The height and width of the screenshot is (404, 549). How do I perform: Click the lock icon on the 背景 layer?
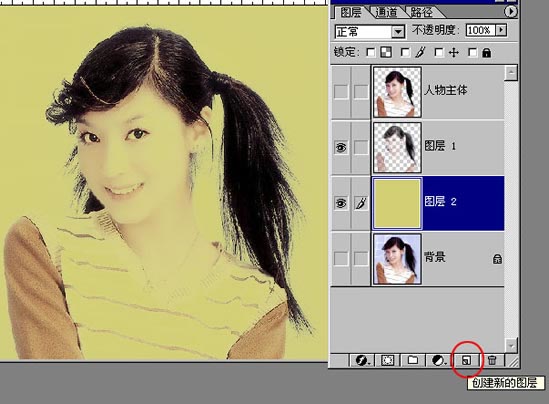coord(497,259)
